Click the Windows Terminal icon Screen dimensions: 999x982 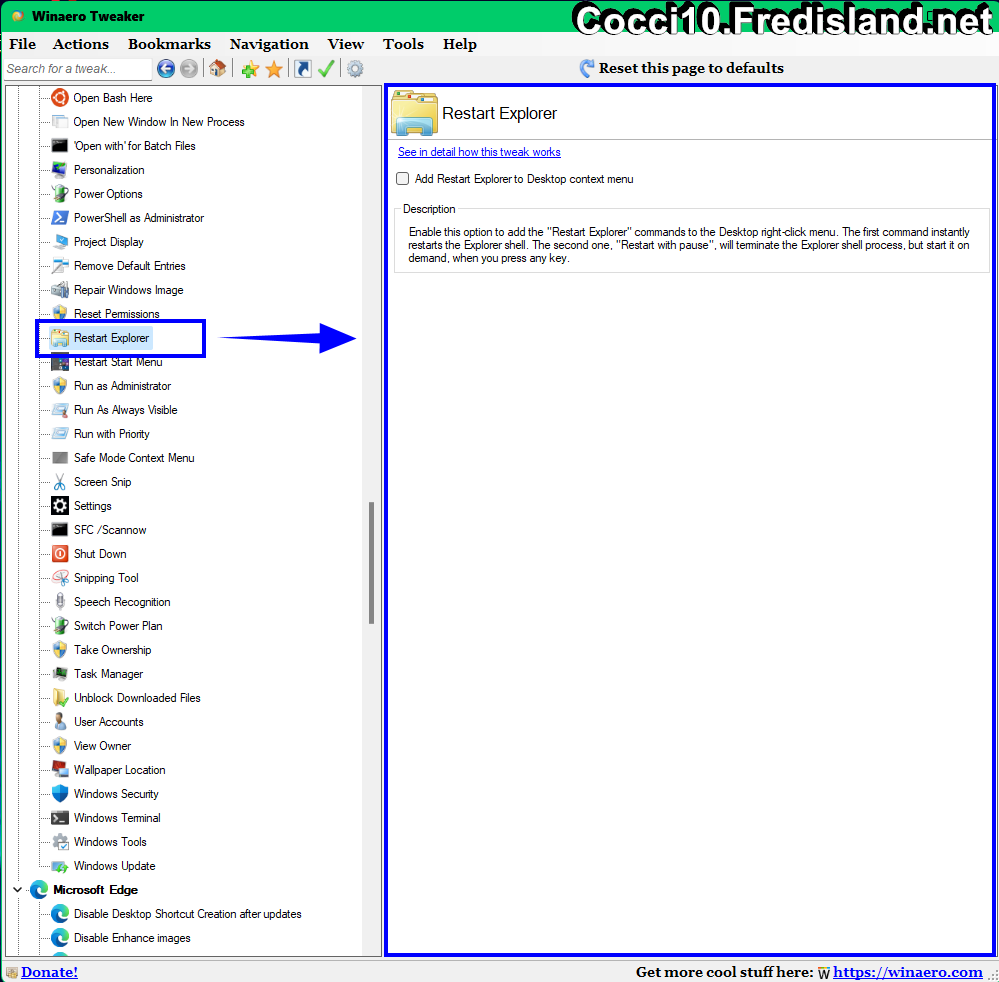[60, 818]
